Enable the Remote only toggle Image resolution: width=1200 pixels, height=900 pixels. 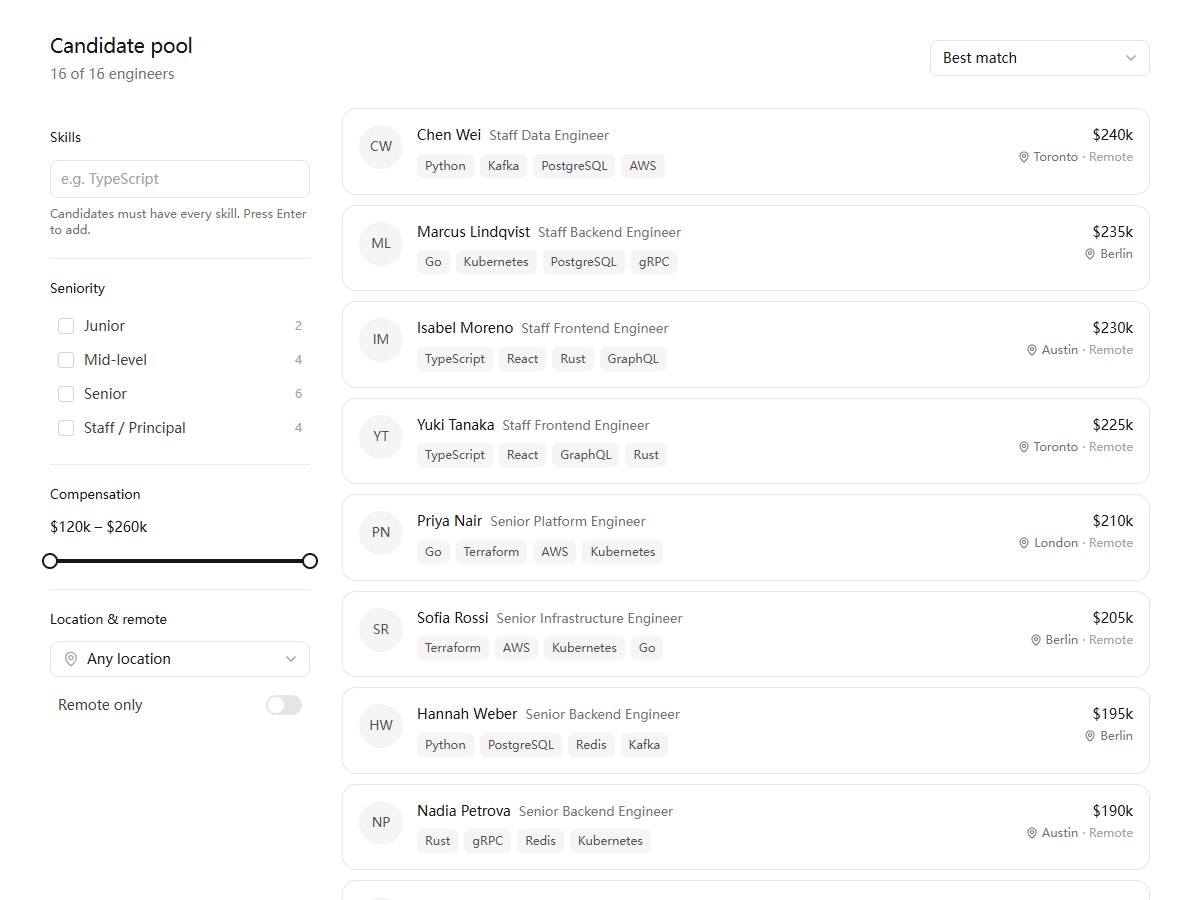tap(284, 705)
